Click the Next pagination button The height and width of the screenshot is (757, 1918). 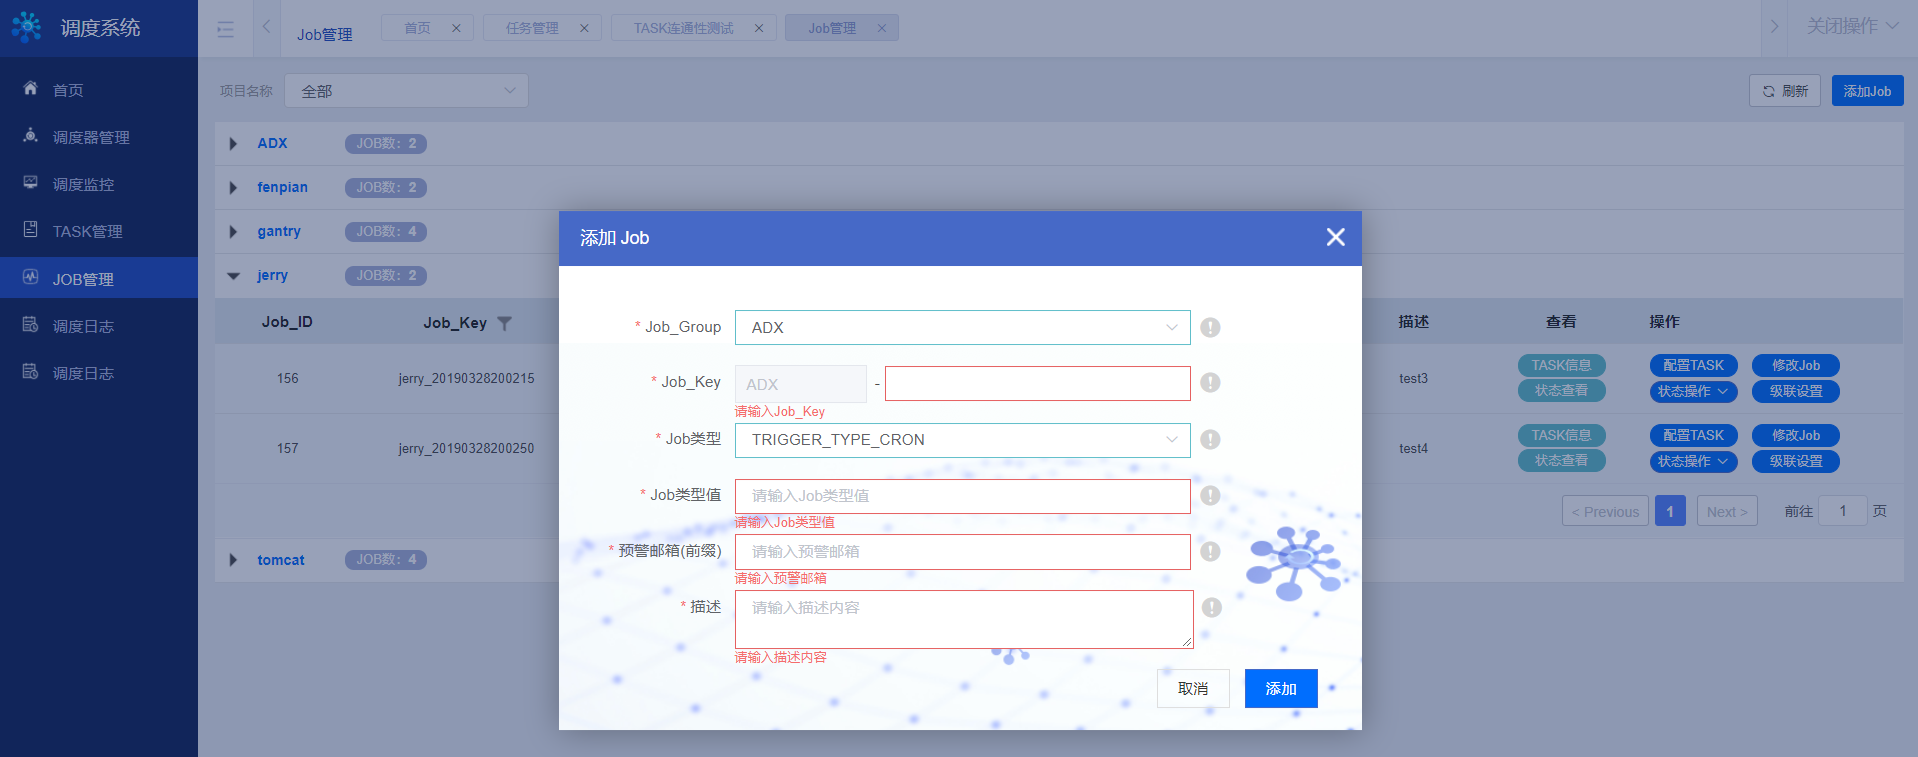coord(1727,511)
